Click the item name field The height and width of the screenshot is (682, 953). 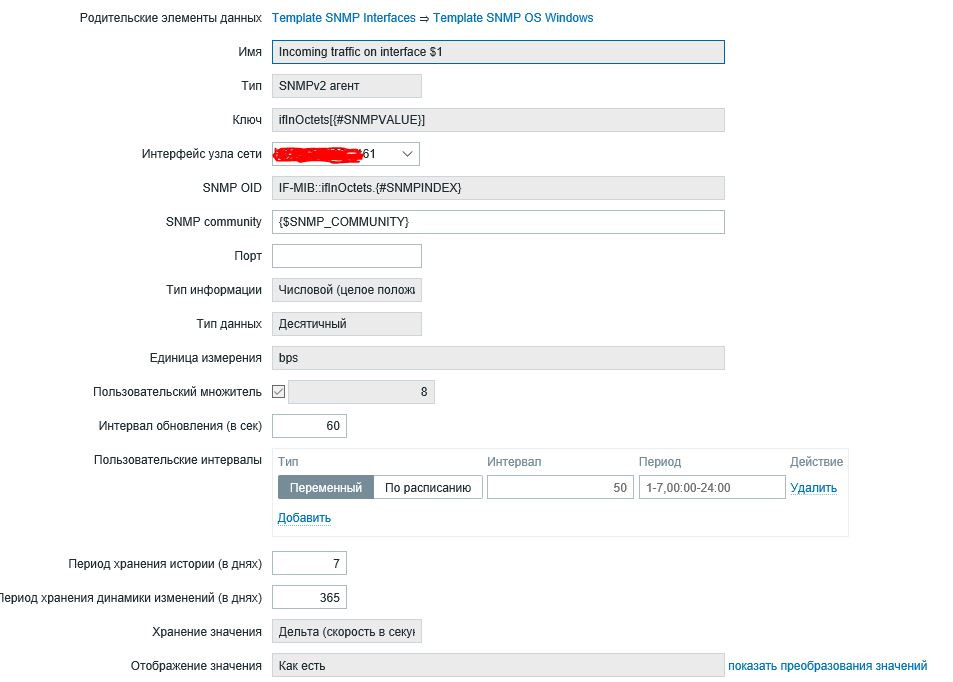coord(497,52)
